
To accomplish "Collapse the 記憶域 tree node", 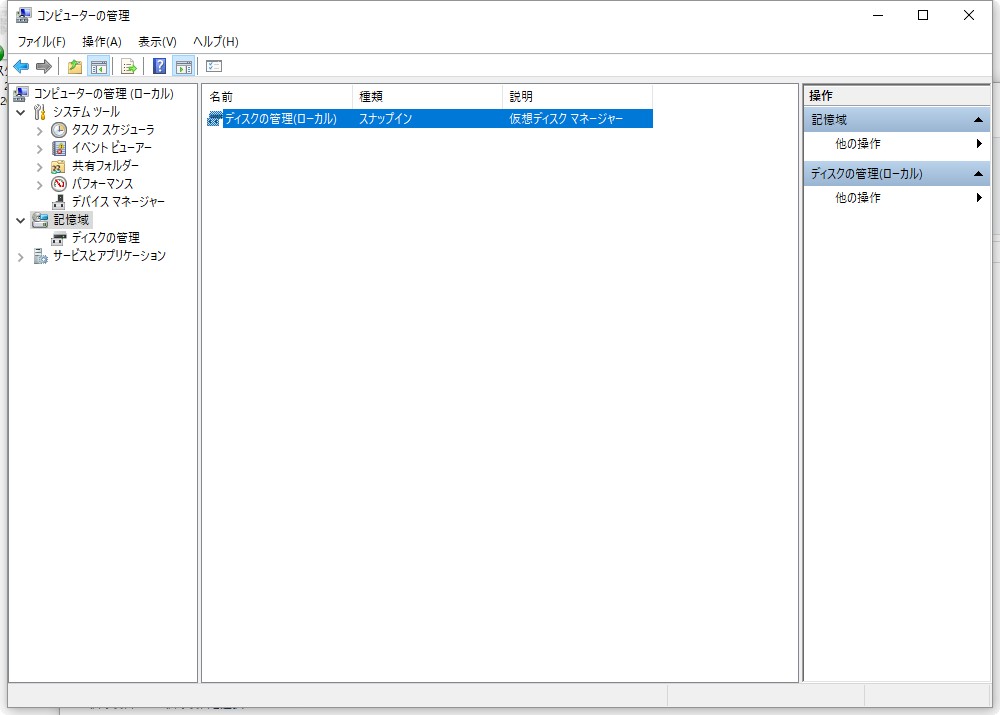I will point(20,220).
